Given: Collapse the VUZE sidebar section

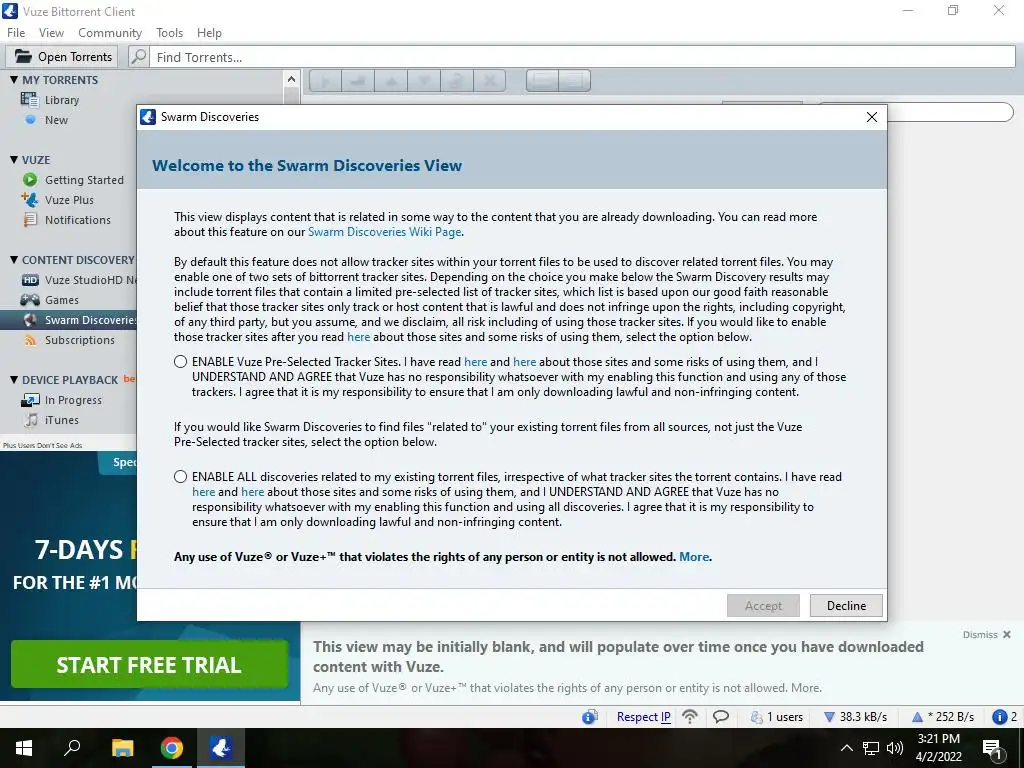Looking at the screenshot, I should pos(14,159).
